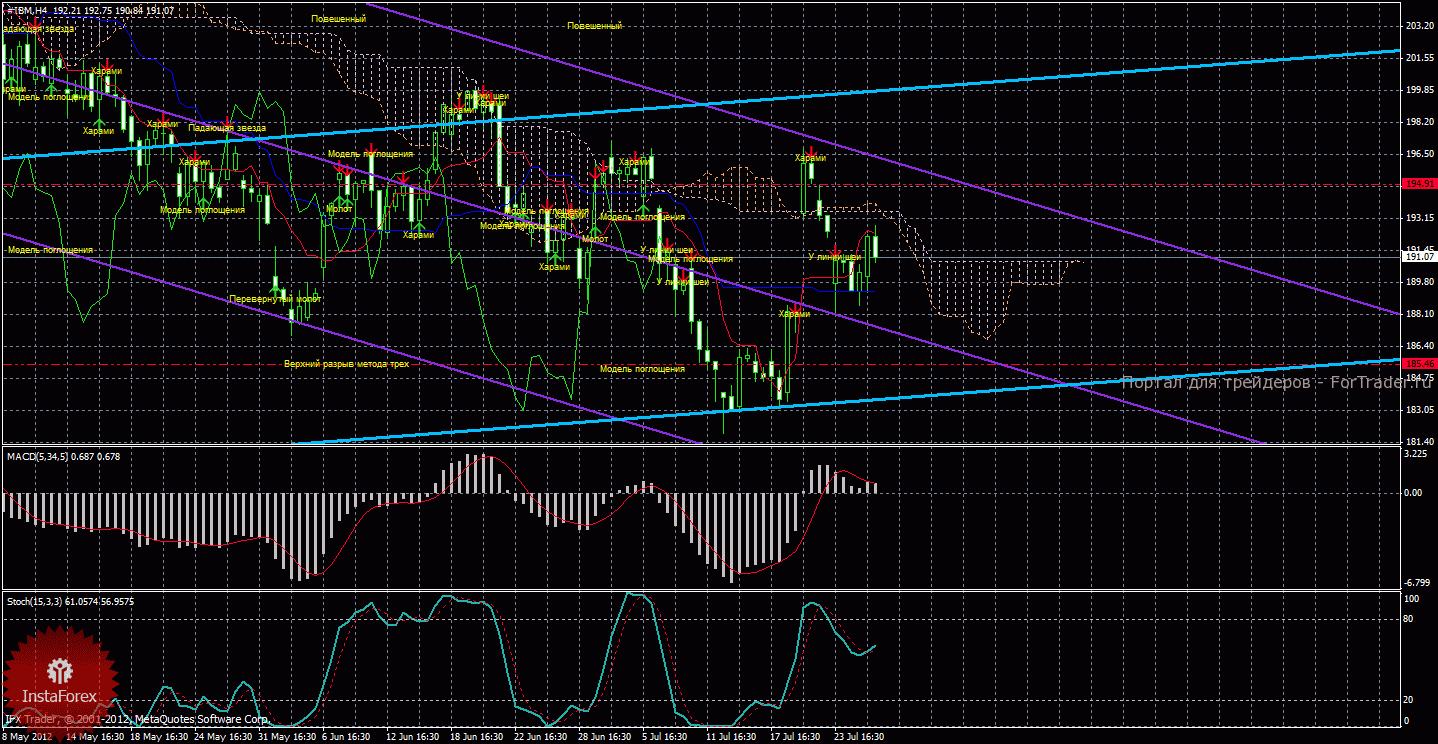Open the ForTrader.ru portal watermark link
1438x744 pixels.
pyautogui.click(x=1277, y=383)
